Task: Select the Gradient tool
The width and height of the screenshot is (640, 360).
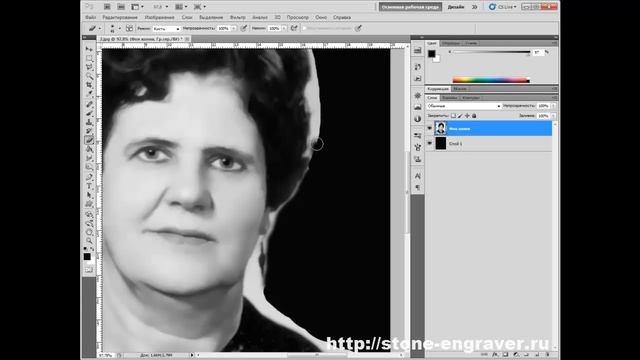Action: point(89,149)
